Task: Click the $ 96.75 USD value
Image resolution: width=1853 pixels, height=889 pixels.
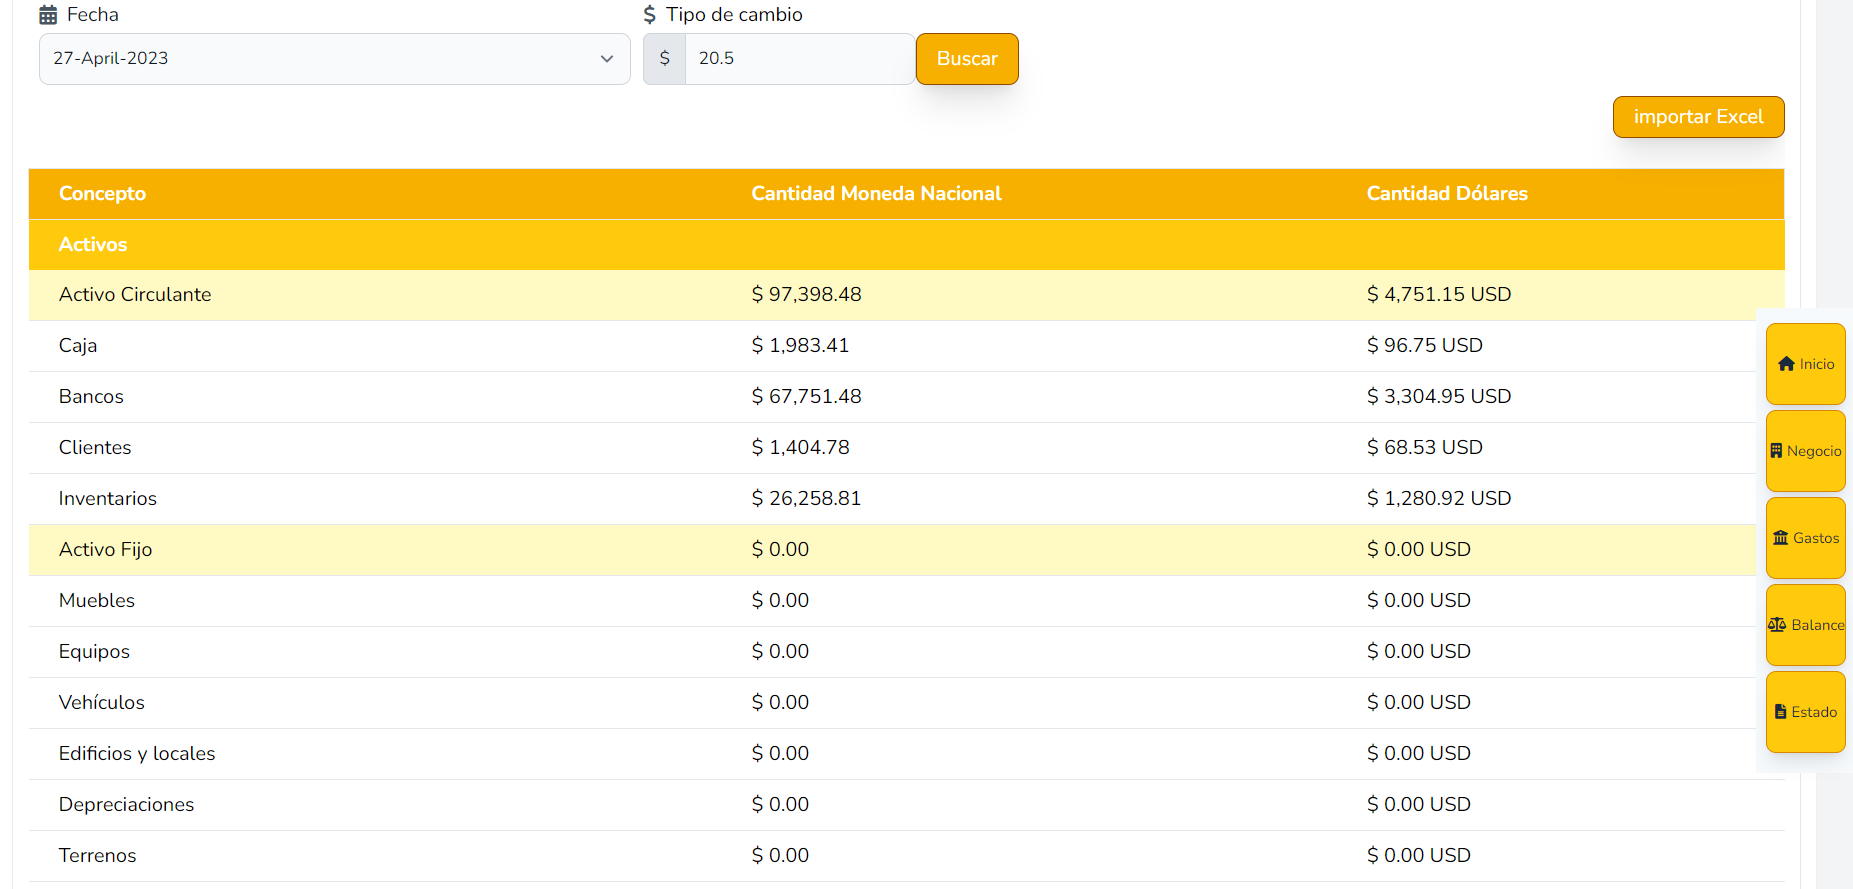Action: (x=1424, y=346)
